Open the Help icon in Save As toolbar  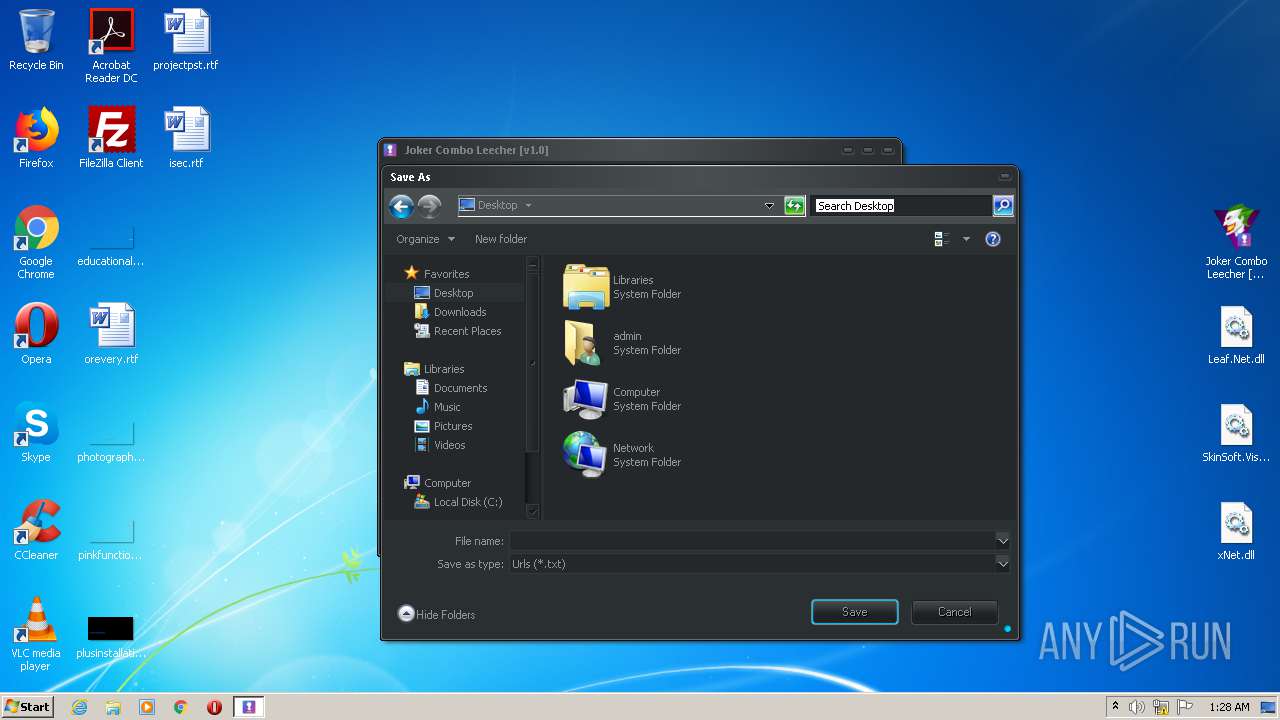tap(993, 239)
